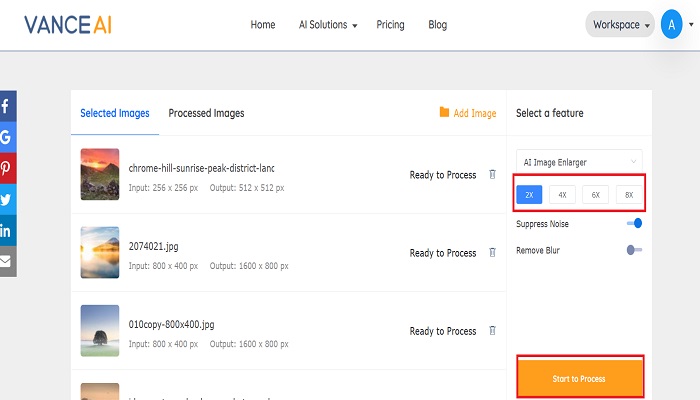Expand the AI Solutions menu
Image resolution: width=700 pixels, height=400 pixels.
[x=328, y=25]
